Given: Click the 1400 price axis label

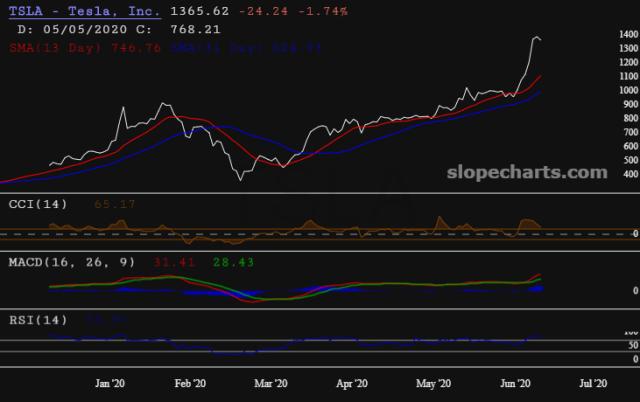Looking at the screenshot, I should click(629, 34).
